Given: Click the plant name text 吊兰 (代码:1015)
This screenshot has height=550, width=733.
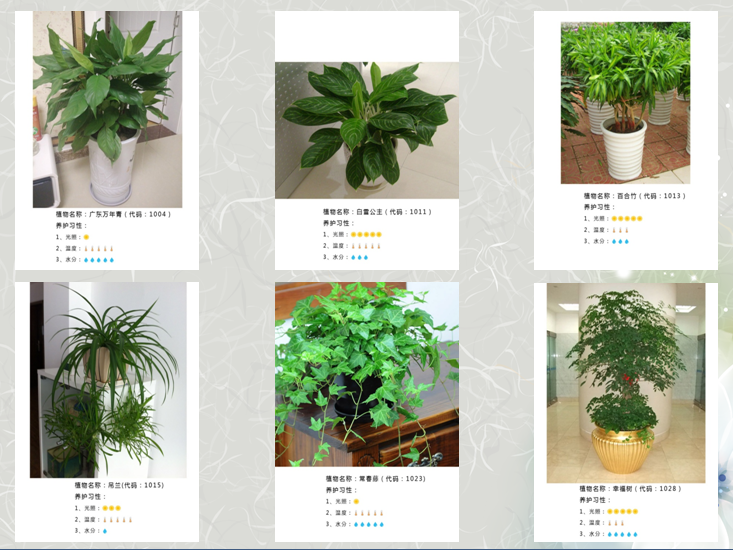Looking at the screenshot, I should click(x=119, y=485).
